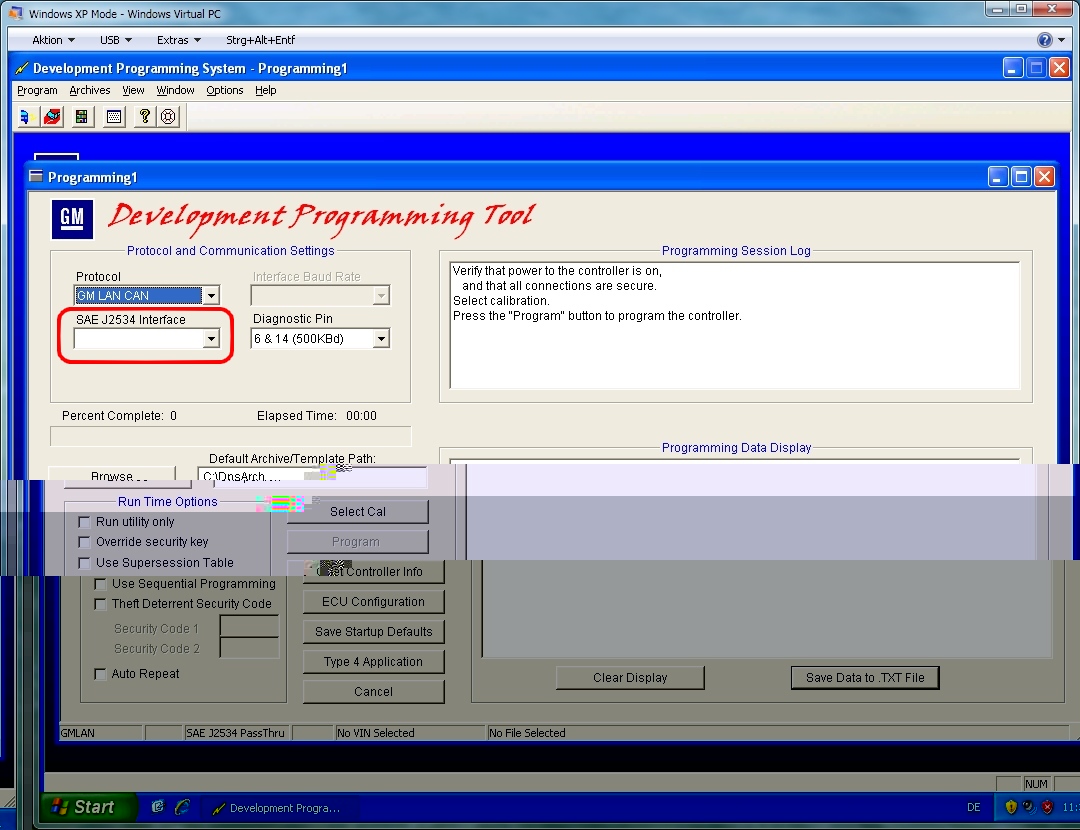Image resolution: width=1080 pixels, height=830 pixels.
Task: Enable Run utility only checkbox
Action: [x=84, y=522]
